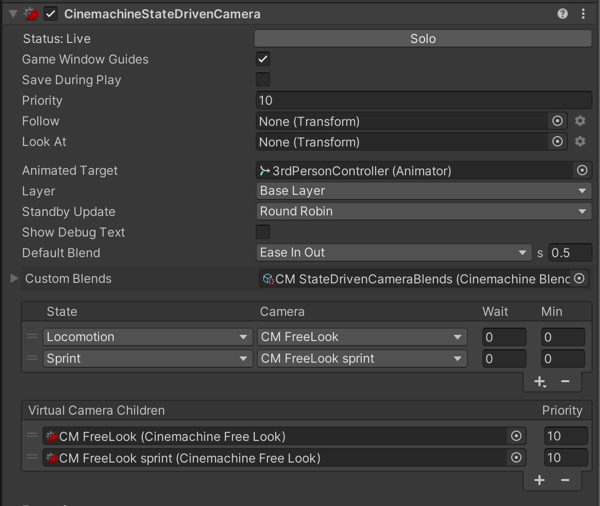Open component context menu (three dots)
Image resolution: width=600 pixels, height=506 pixels.
click(x=582, y=14)
